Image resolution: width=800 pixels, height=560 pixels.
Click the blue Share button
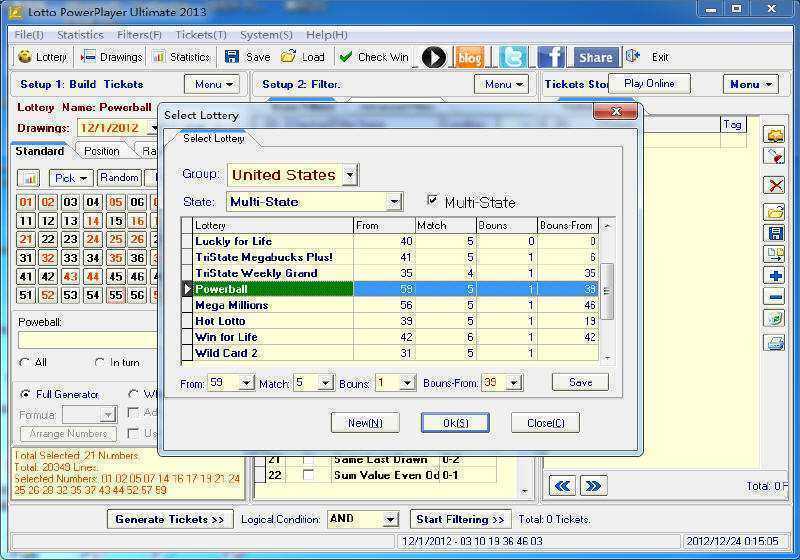595,57
